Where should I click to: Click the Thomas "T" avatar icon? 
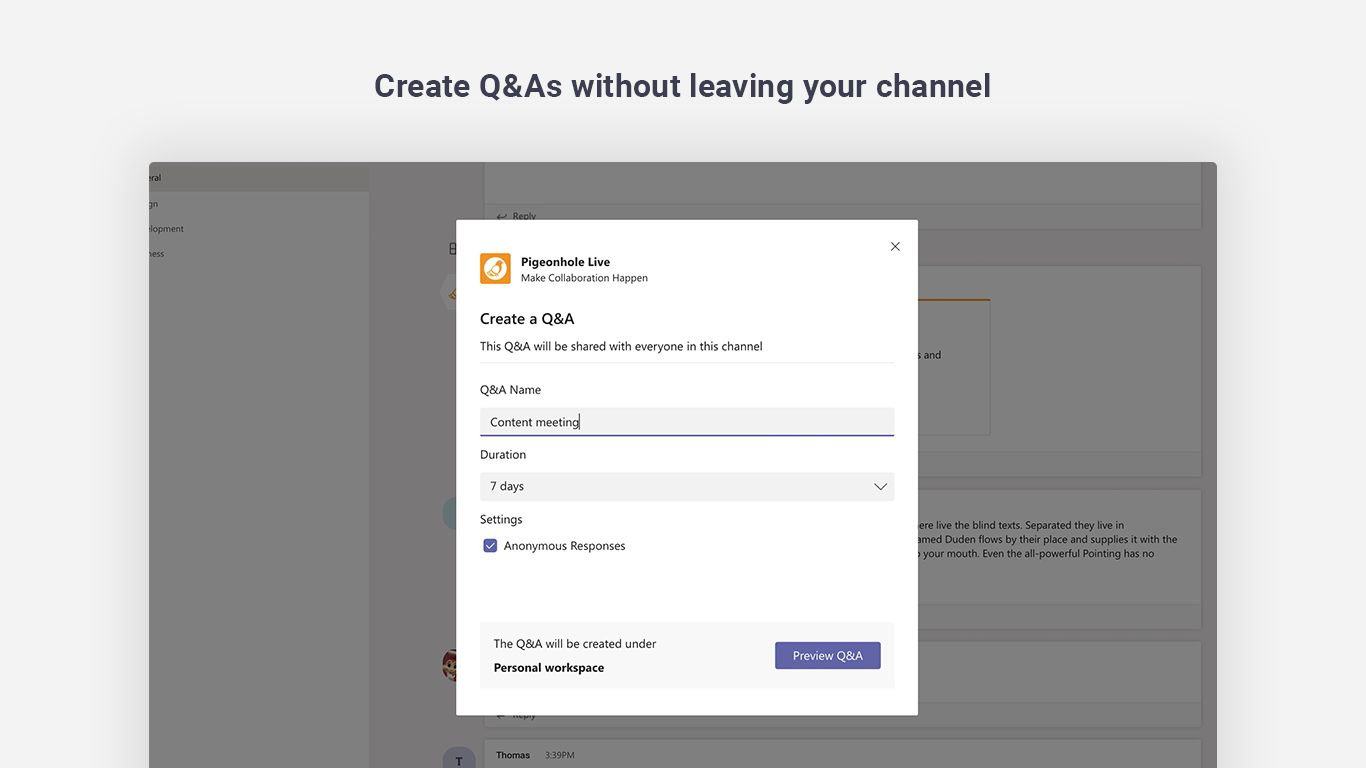(458, 757)
